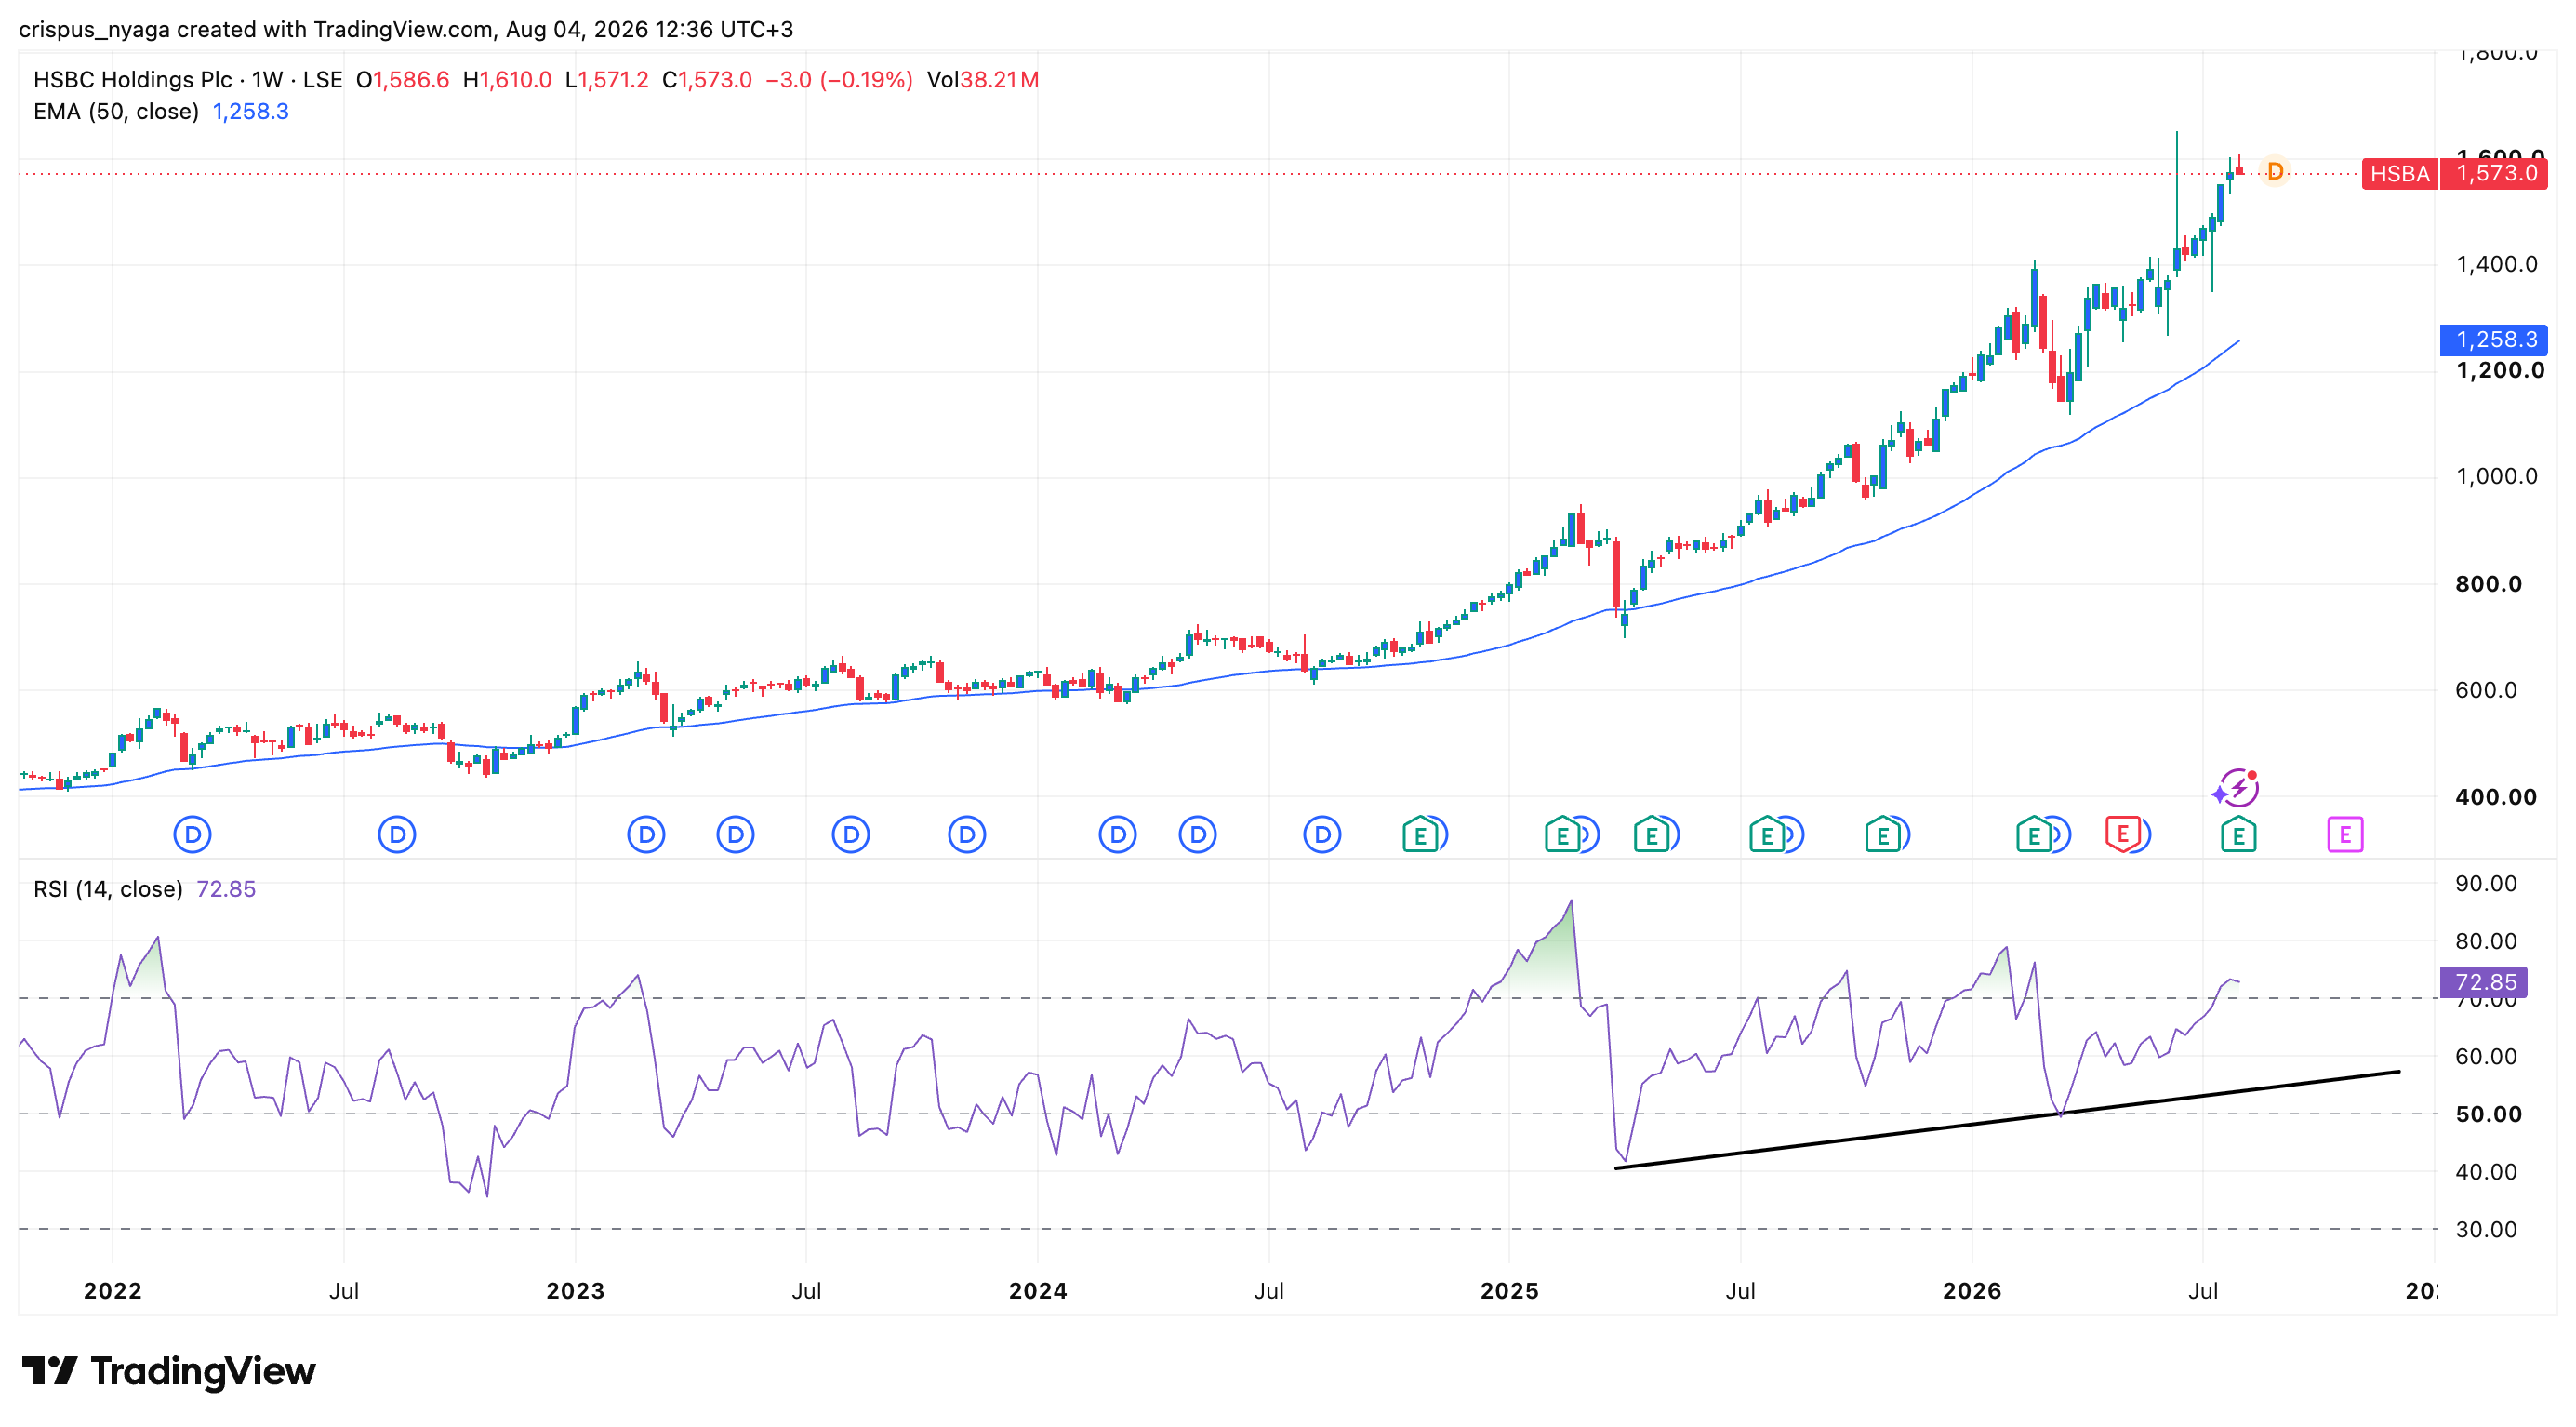Click the red earnings E marker
2576x1427 pixels.
pos(2123,834)
